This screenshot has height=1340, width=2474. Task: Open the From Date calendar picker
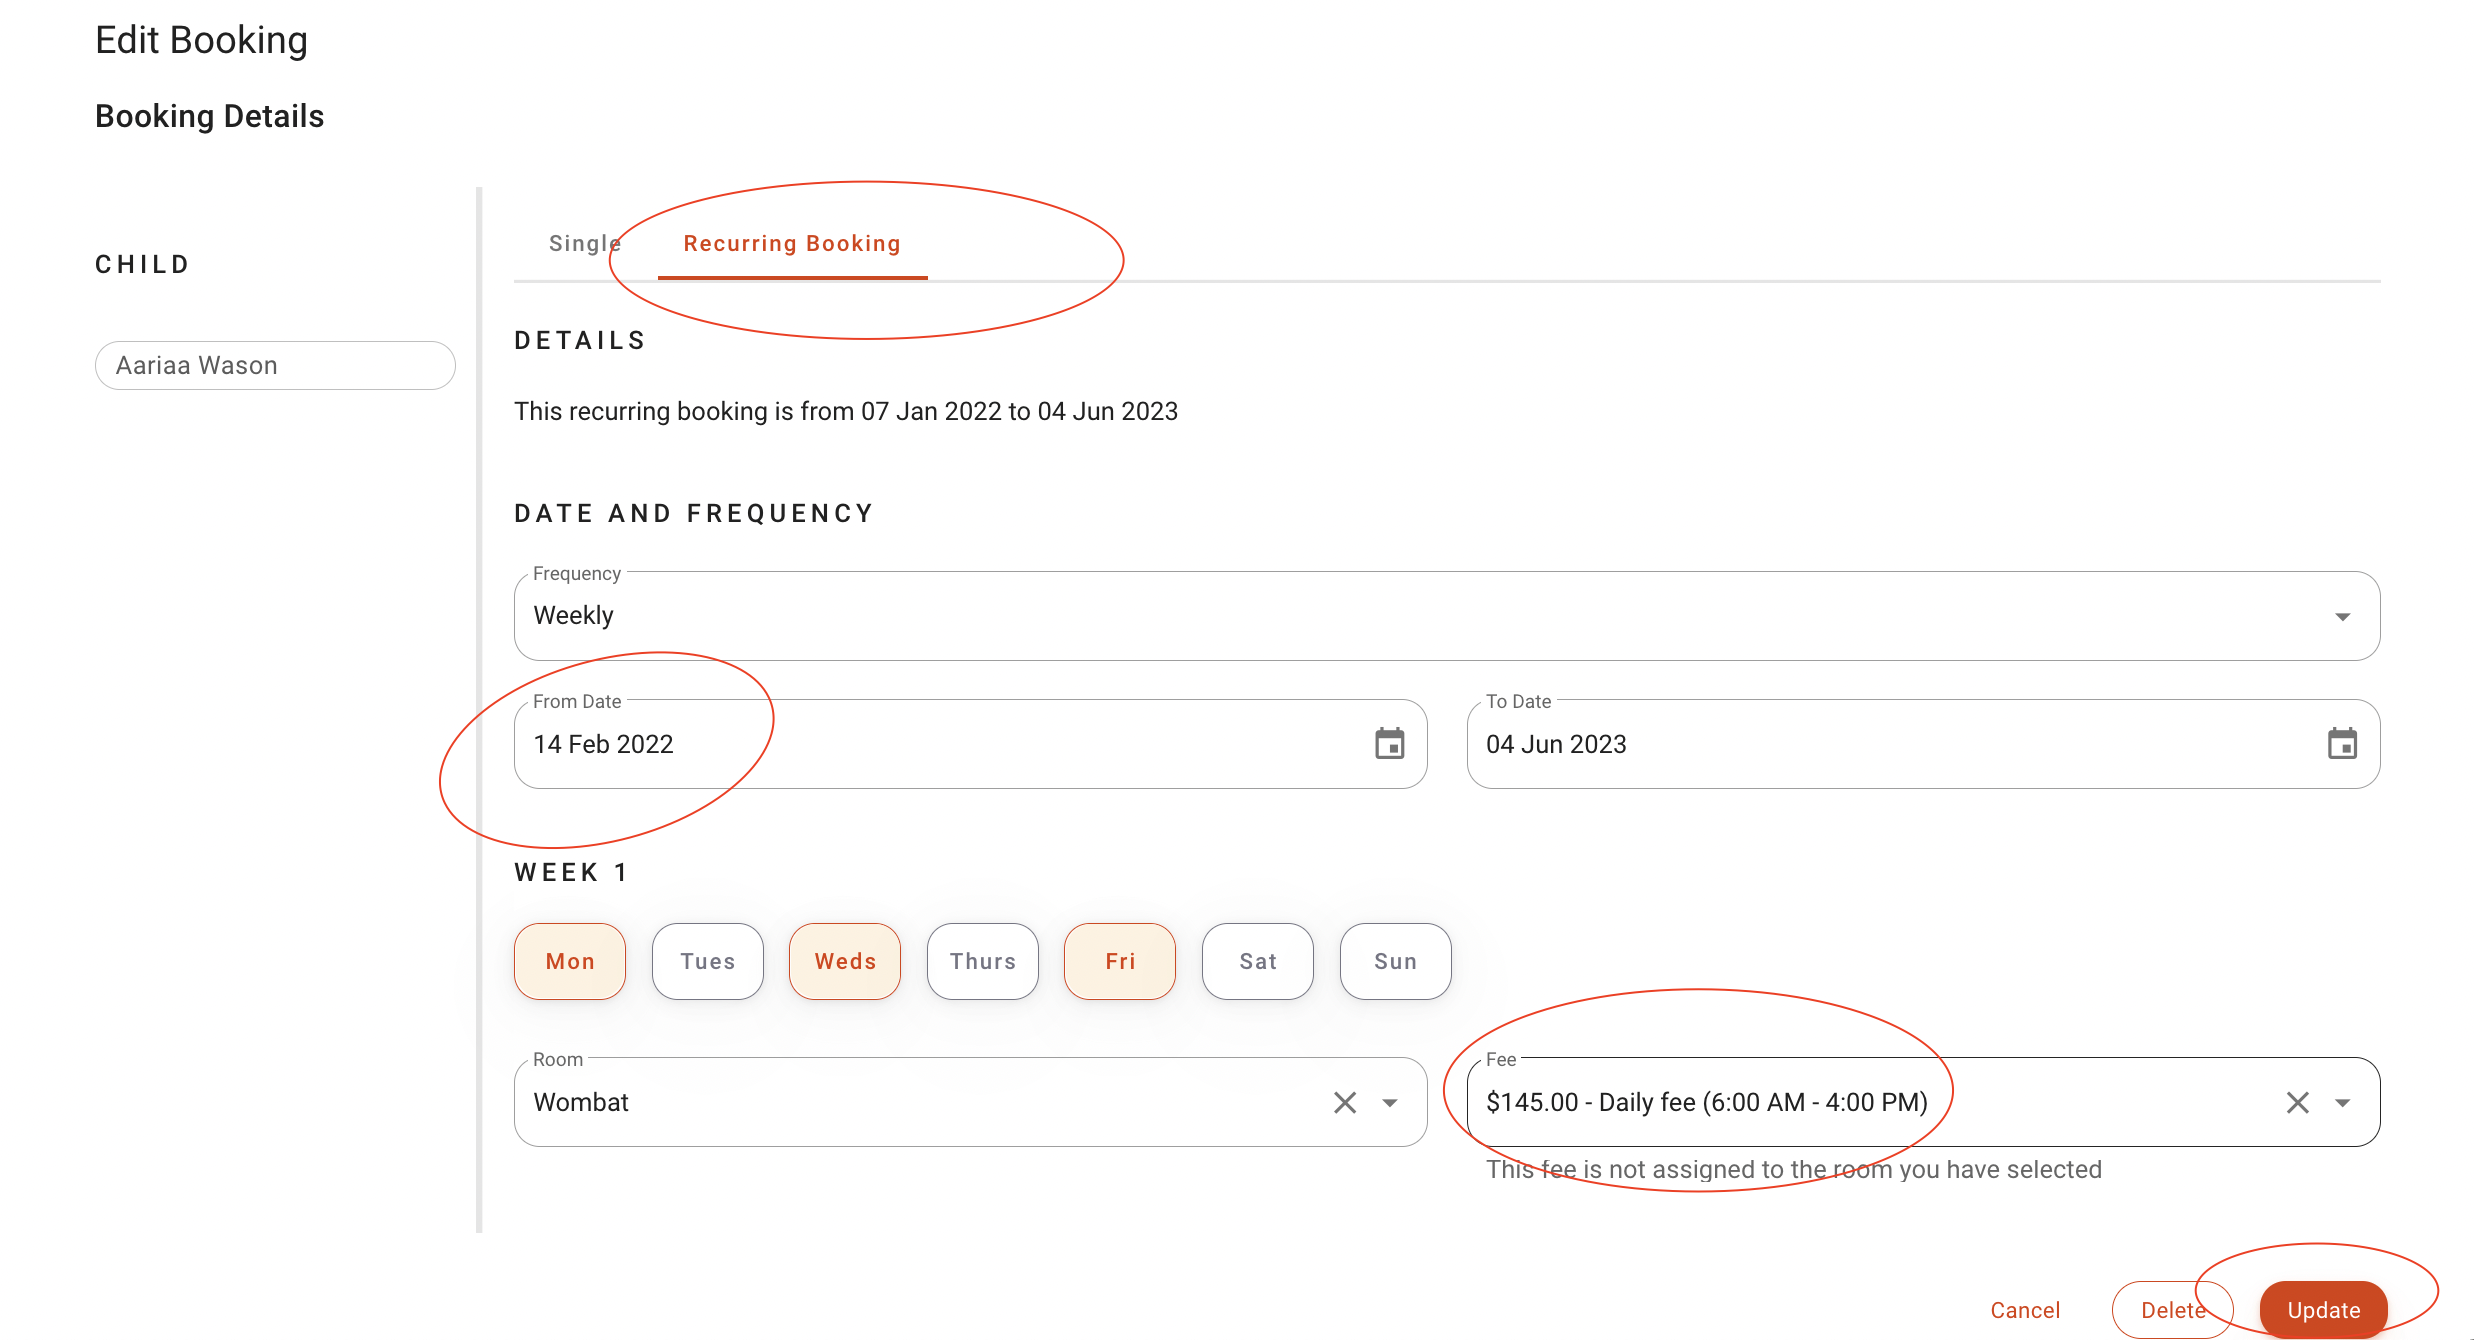click(1389, 744)
